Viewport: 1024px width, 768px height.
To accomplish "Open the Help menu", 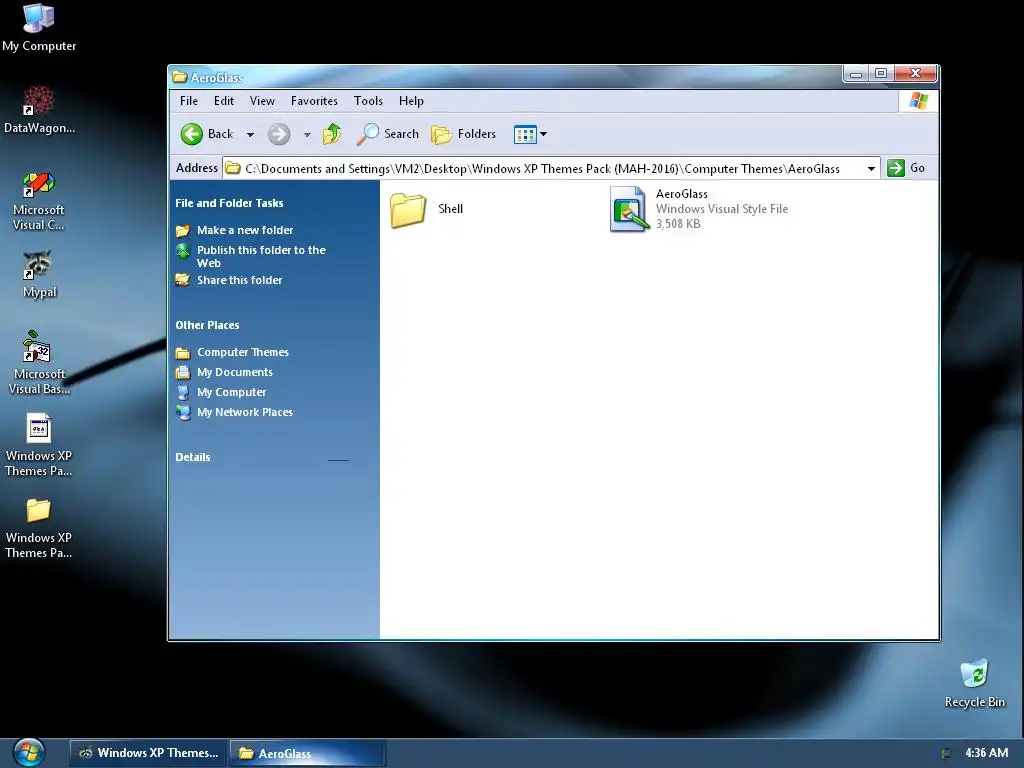I will (x=411, y=101).
